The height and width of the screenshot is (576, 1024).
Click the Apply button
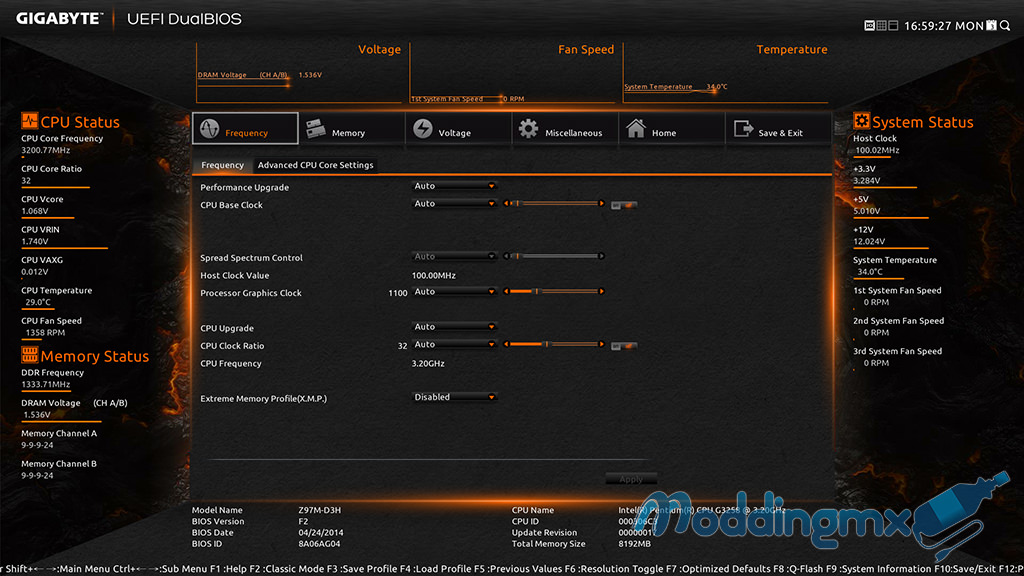point(631,479)
